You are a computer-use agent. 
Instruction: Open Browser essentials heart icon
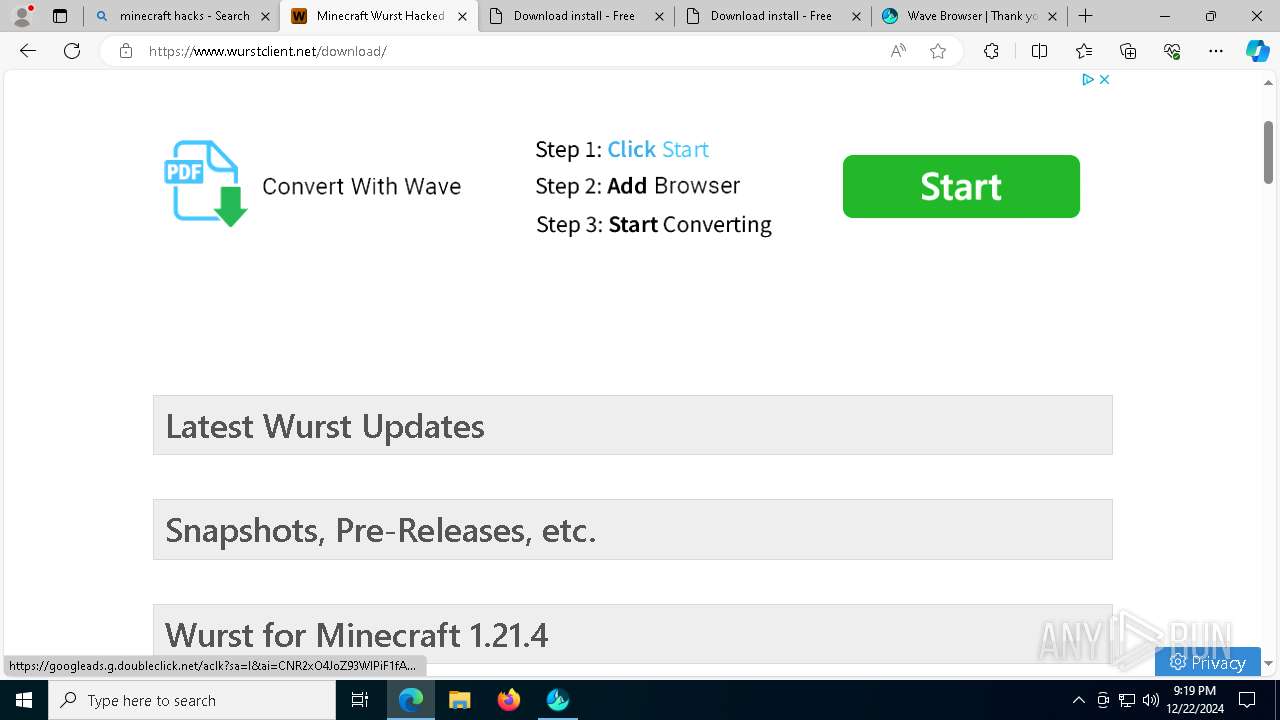[1172, 51]
